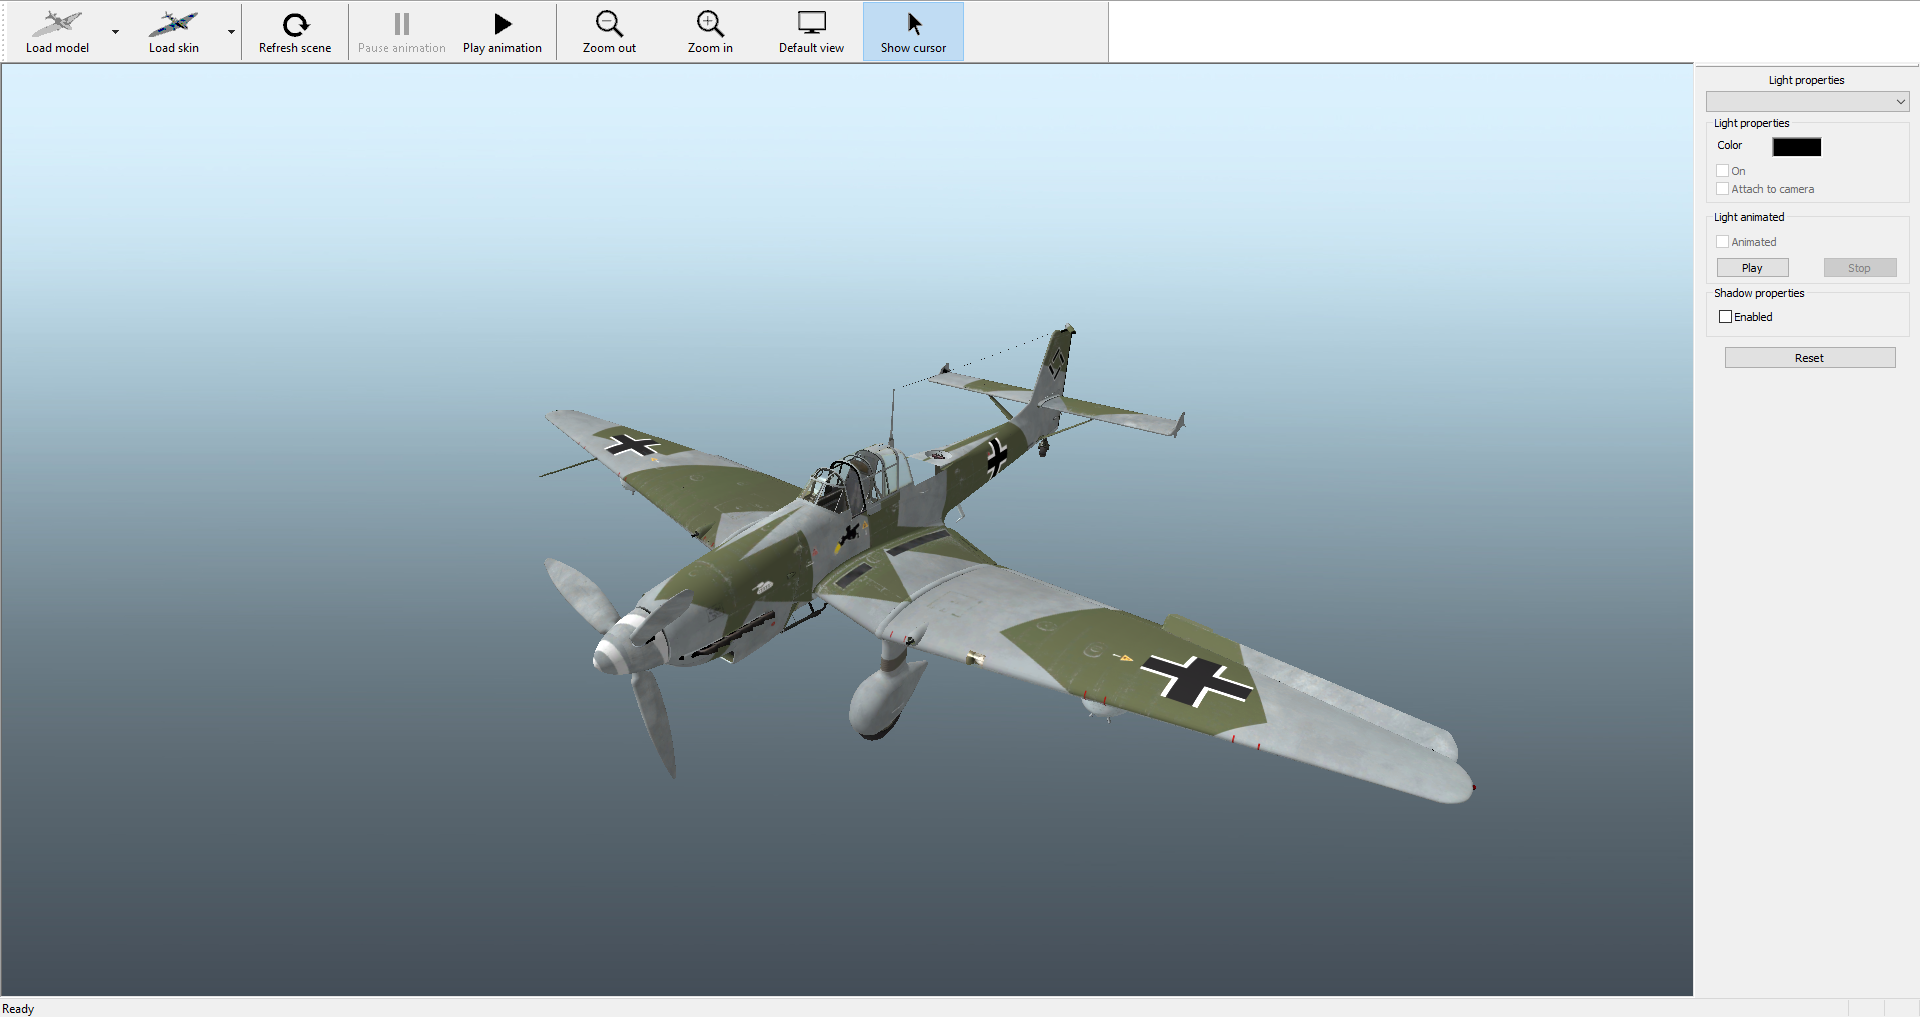Image resolution: width=1920 pixels, height=1017 pixels.
Task: Open the light selection combo box
Action: click(x=1807, y=102)
